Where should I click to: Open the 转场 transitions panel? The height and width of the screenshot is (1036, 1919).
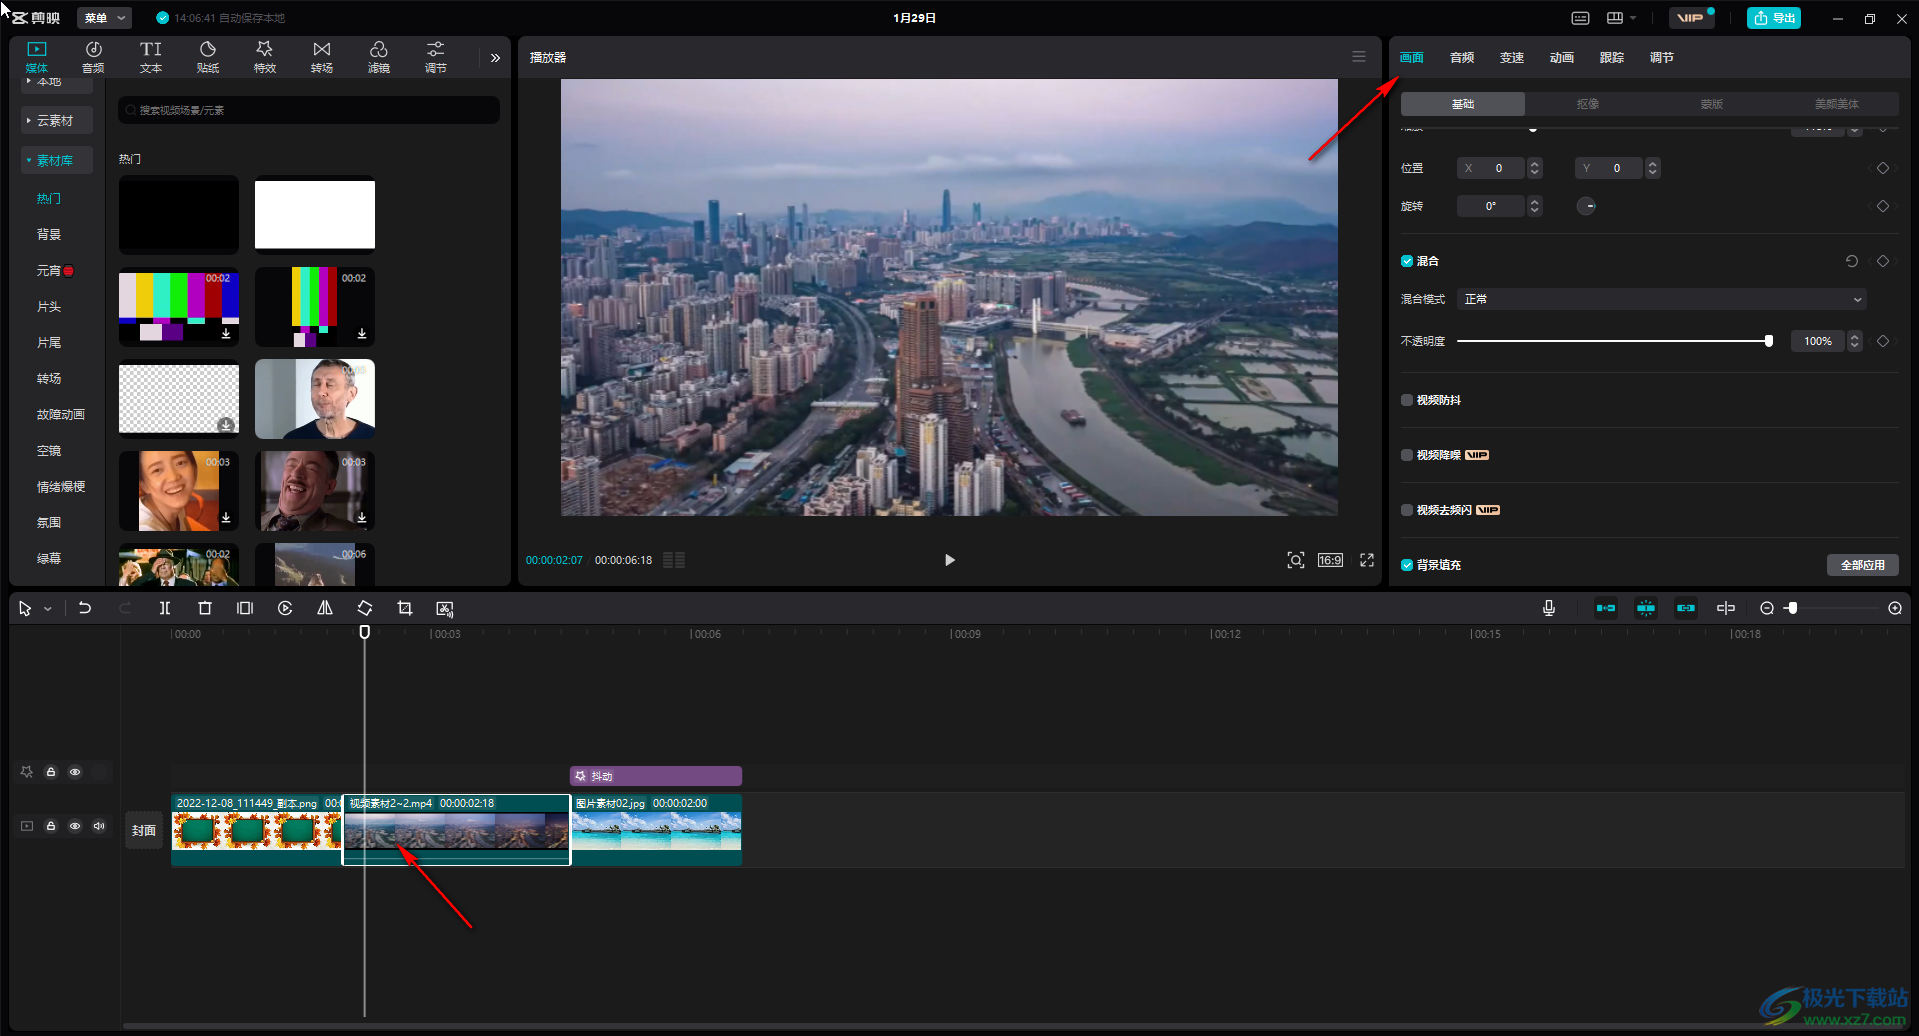pos(322,57)
